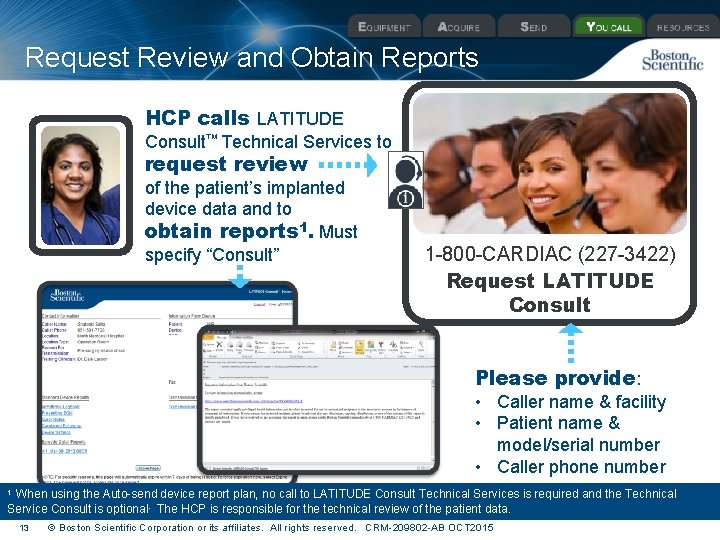Click the Logout link on the web page

pyautogui.click(x=259, y=304)
